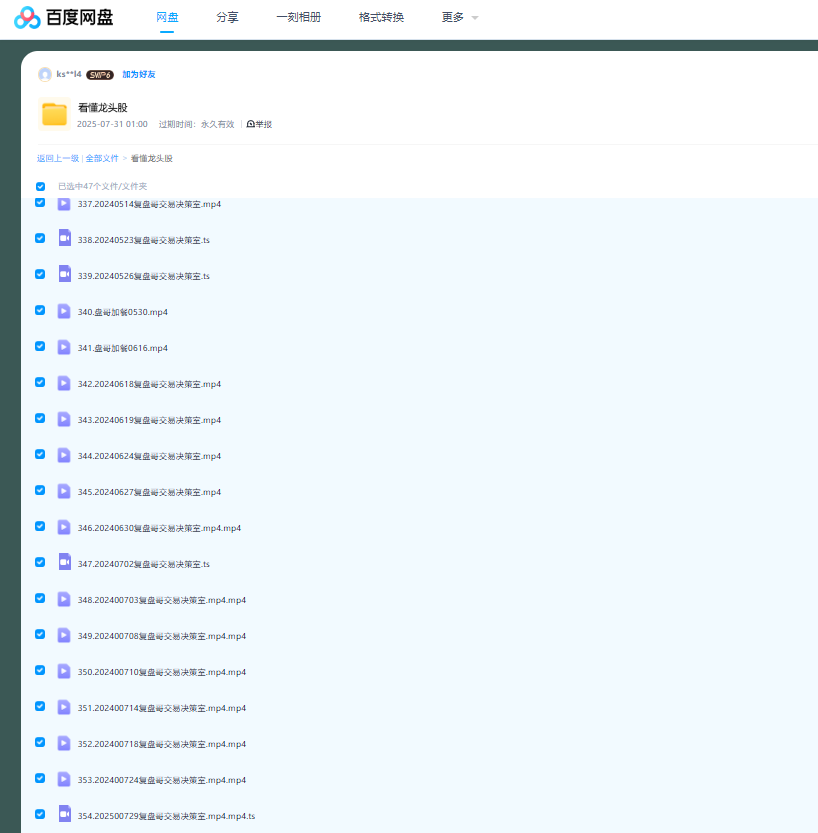The width and height of the screenshot is (818, 833).
Task: Click the ks**l4 user avatar icon
Action: pyautogui.click(x=45, y=74)
